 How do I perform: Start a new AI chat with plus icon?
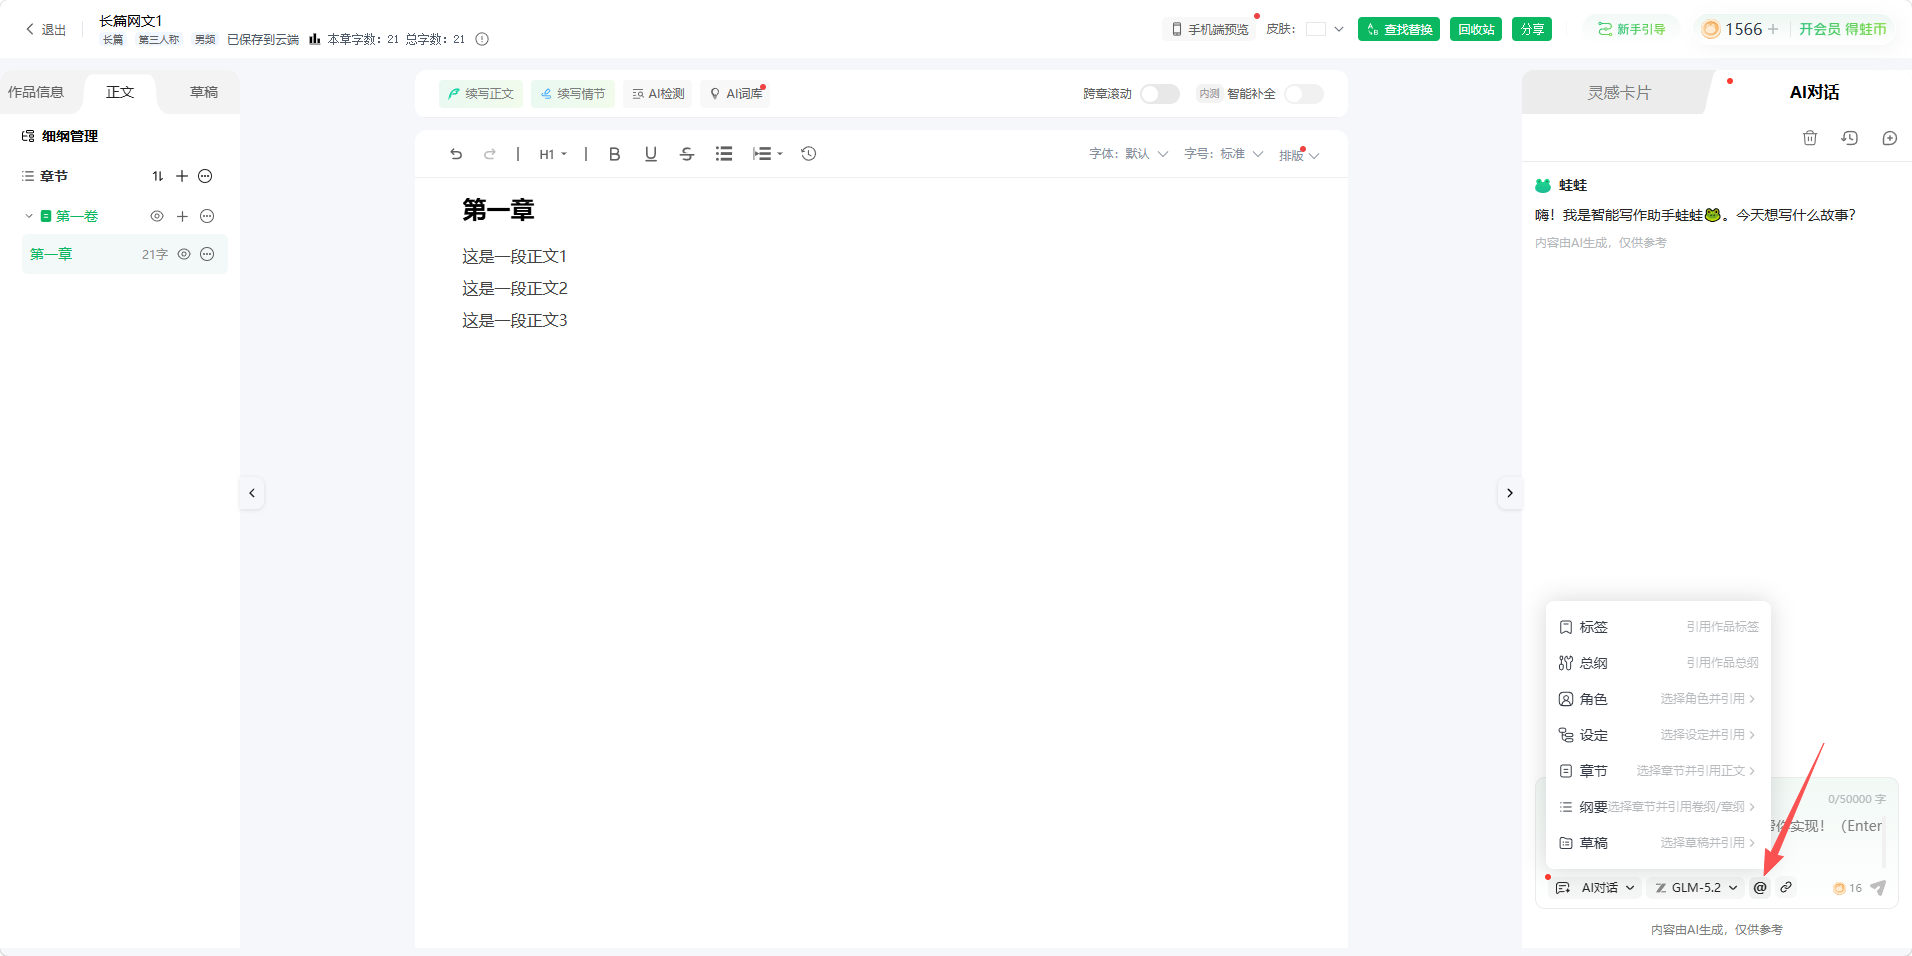[x=1890, y=138]
